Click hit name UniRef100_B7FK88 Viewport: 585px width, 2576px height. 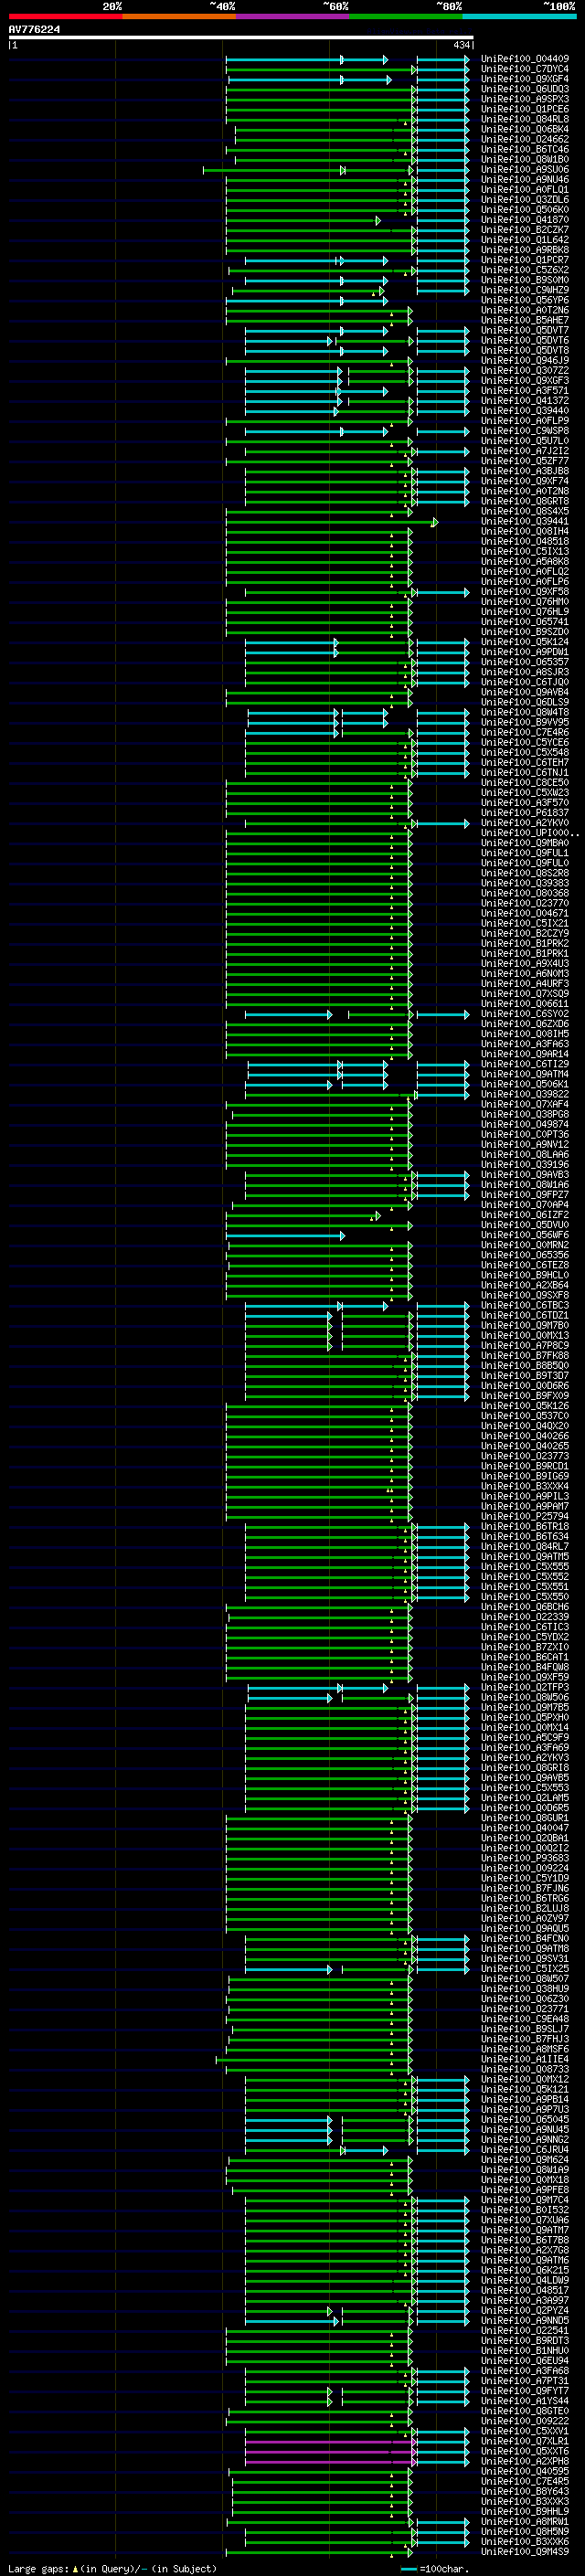click(x=525, y=1356)
